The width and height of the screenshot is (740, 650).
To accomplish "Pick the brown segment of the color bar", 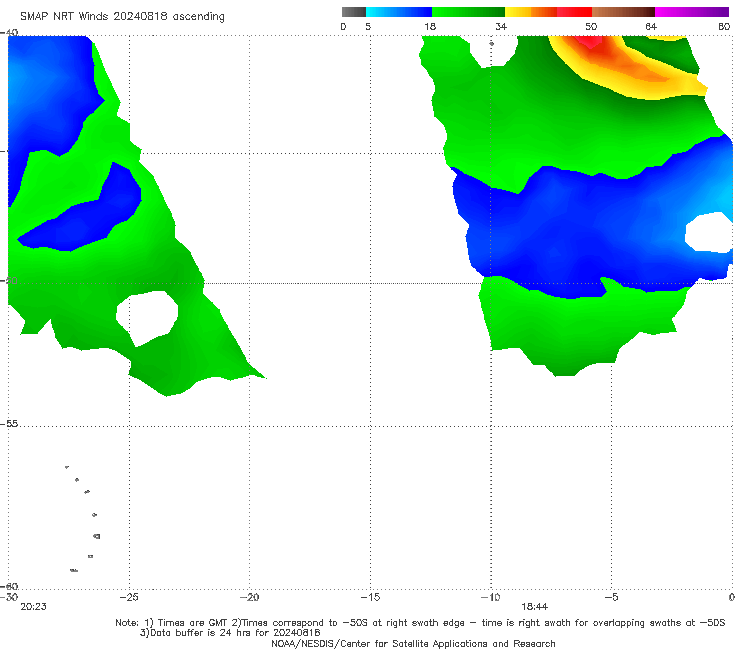I will point(623,12).
